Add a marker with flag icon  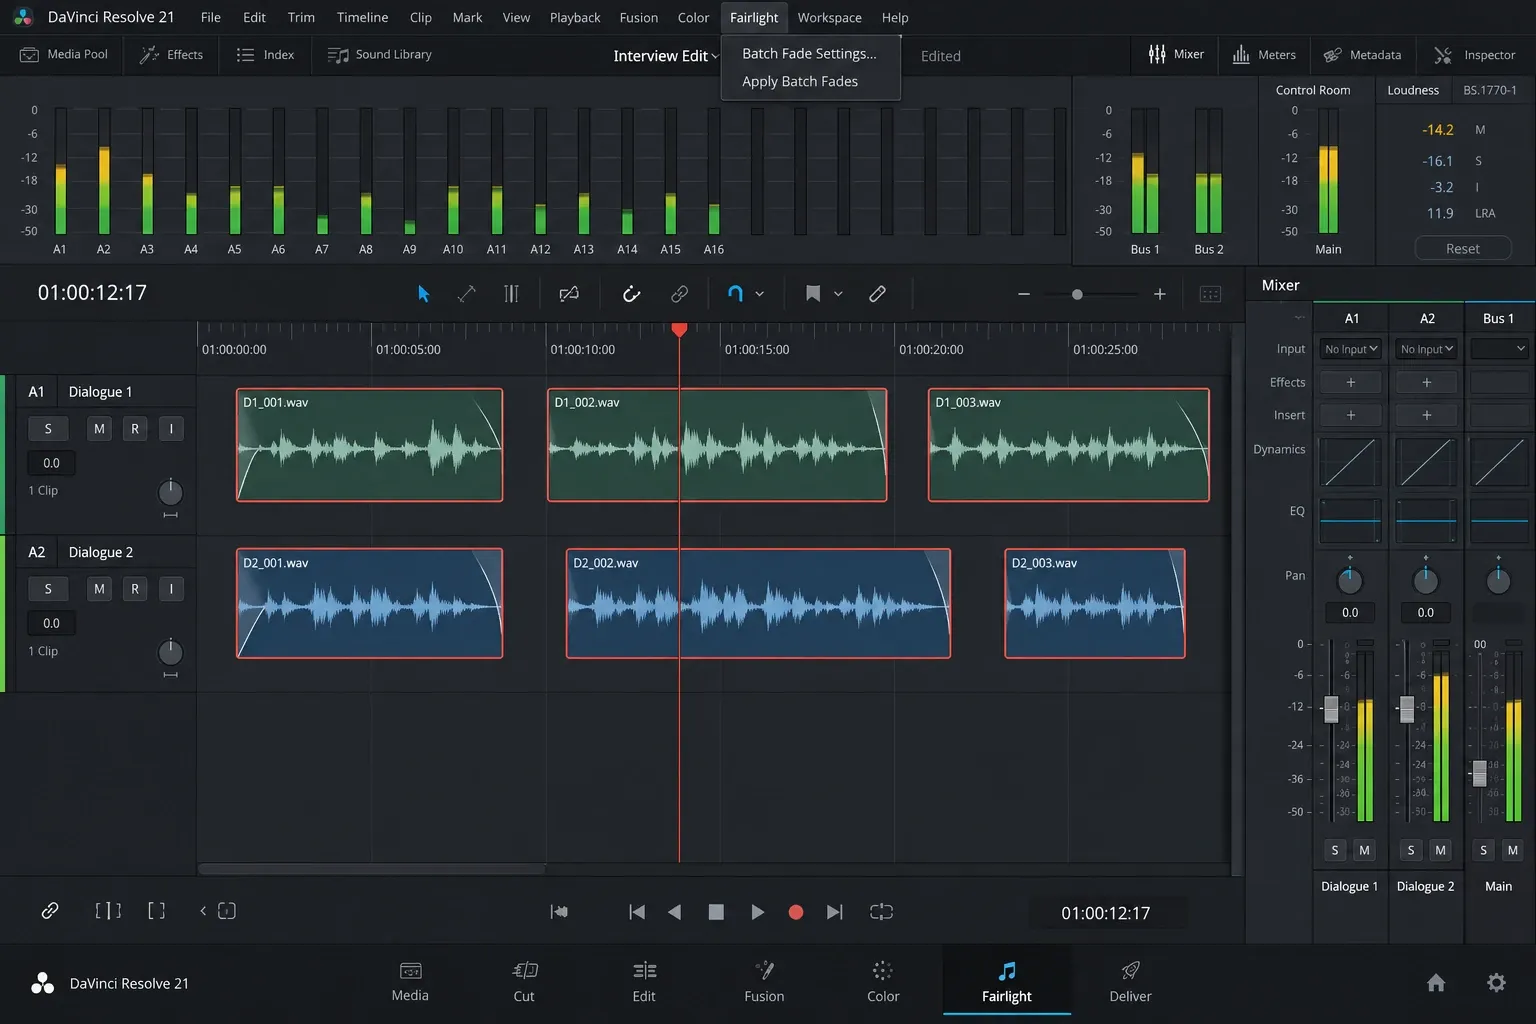813,294
